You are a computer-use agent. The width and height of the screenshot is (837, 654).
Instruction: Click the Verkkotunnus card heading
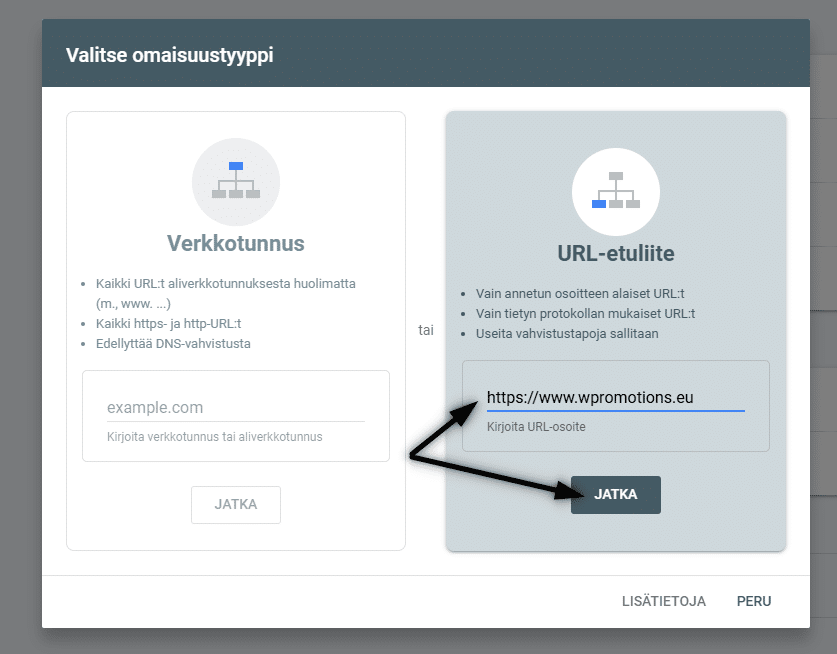coord(235,243)
